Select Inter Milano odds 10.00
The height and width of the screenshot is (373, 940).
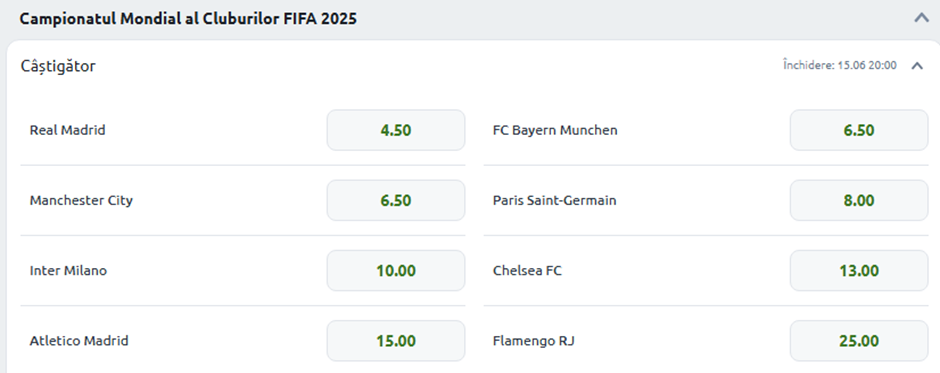pyautogui.click(x=396, y=270)
